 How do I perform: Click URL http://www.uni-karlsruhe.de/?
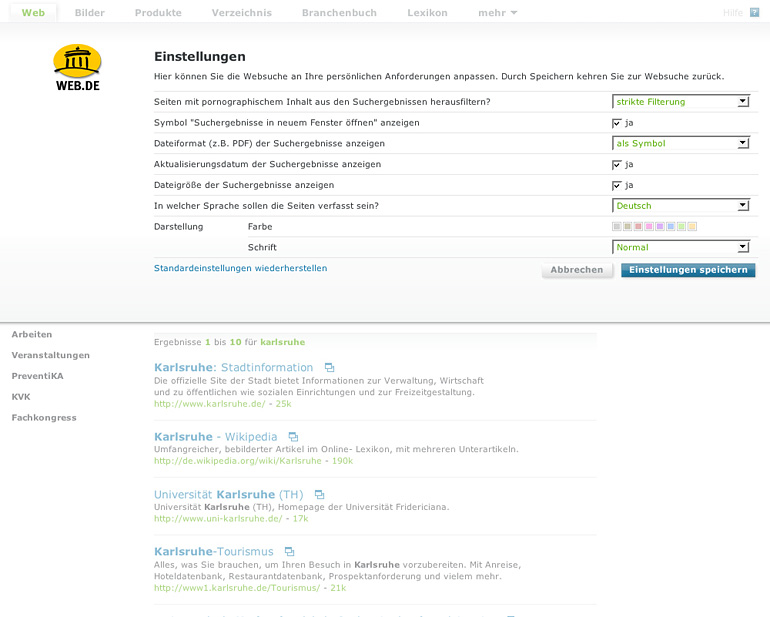tap(218, 518)
